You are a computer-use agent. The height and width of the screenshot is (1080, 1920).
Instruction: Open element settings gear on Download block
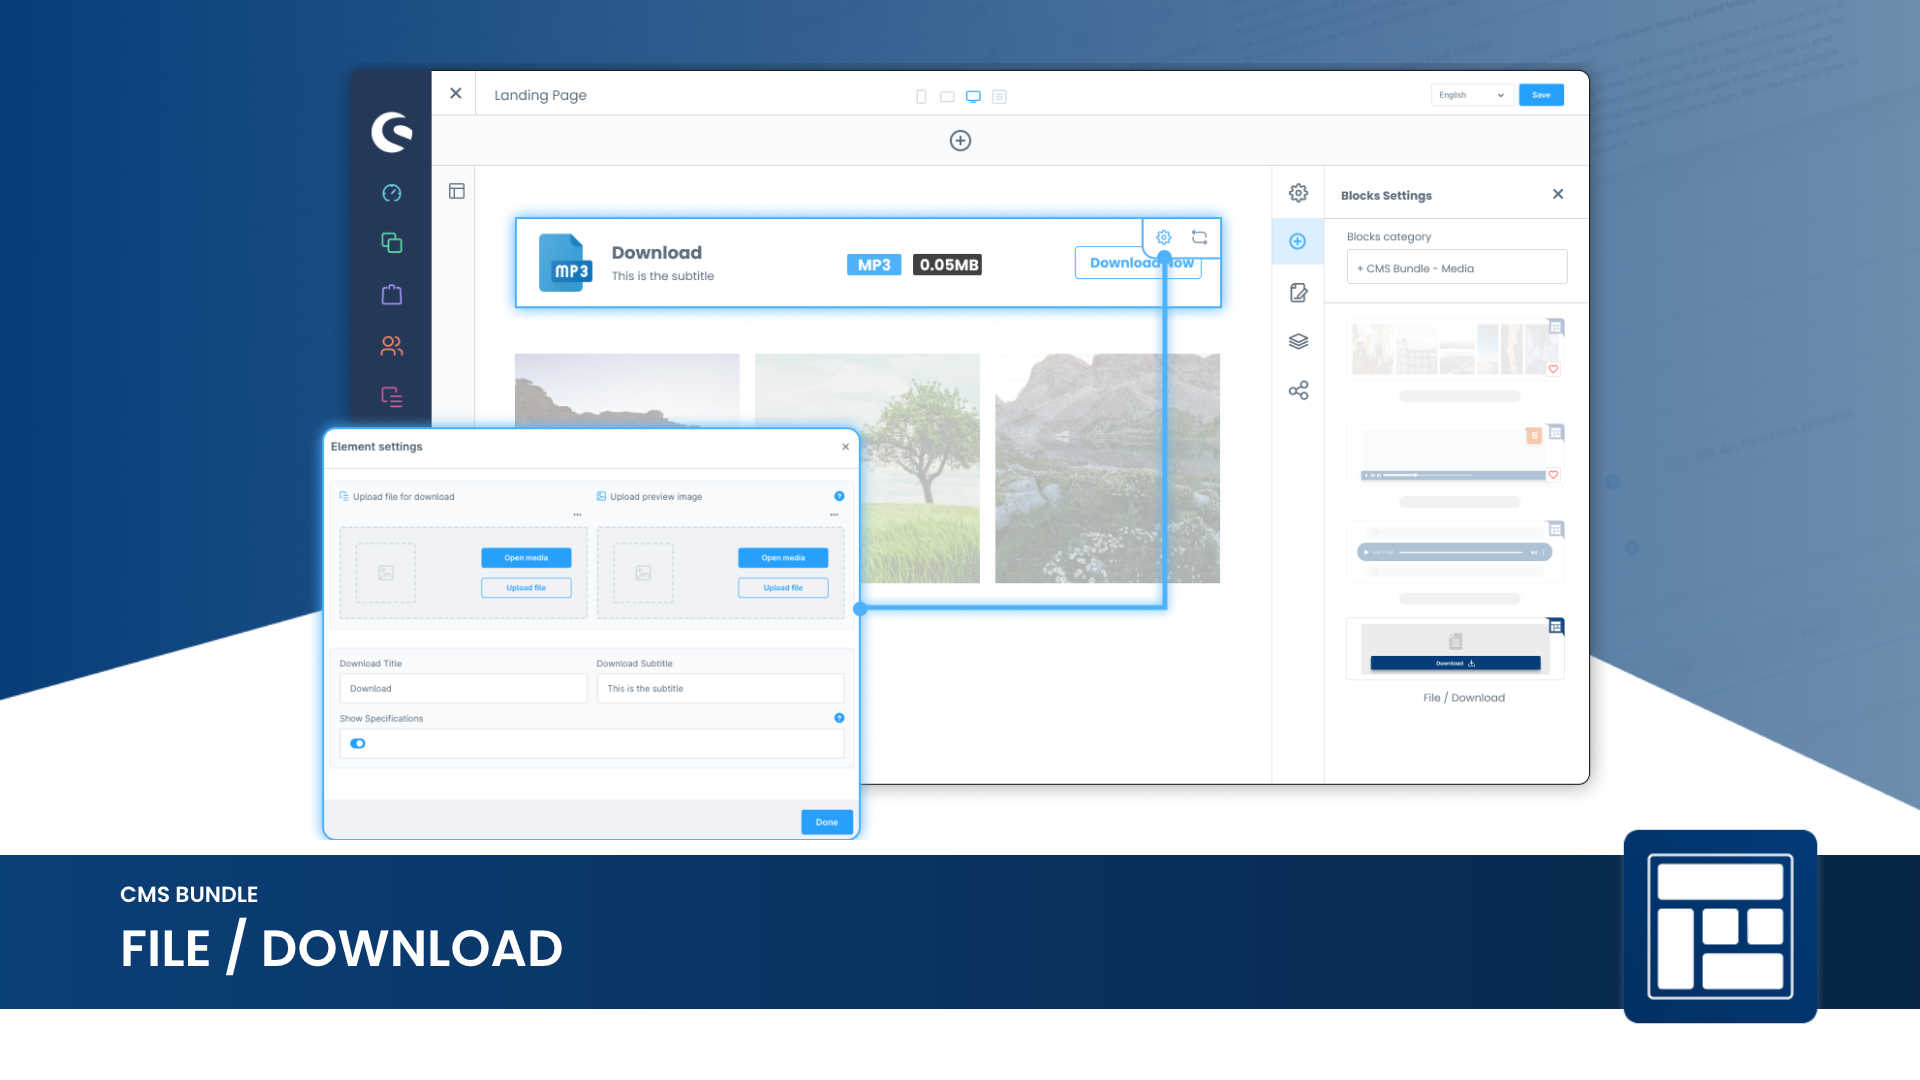(x=1163, y=237)
